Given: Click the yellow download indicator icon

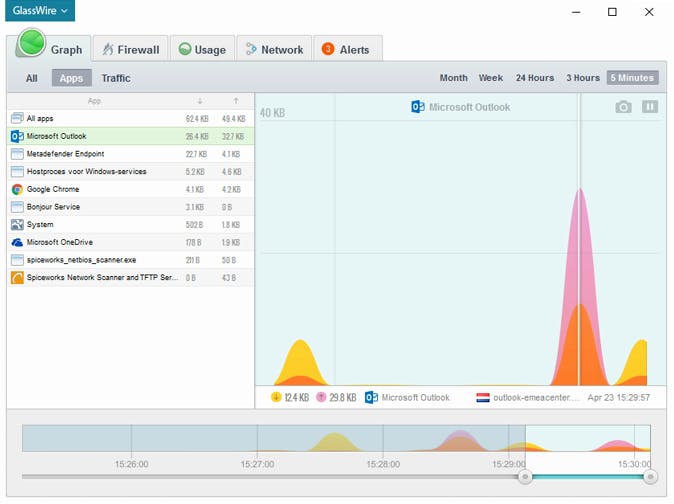Looking at the screenshot, I should [276, 397].
